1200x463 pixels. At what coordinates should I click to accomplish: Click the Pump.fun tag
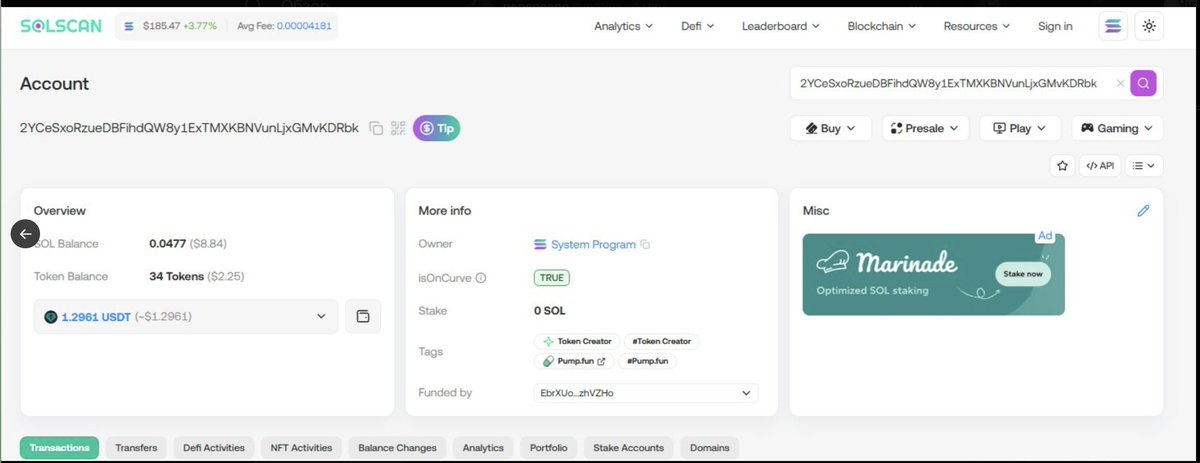[574, 361]
